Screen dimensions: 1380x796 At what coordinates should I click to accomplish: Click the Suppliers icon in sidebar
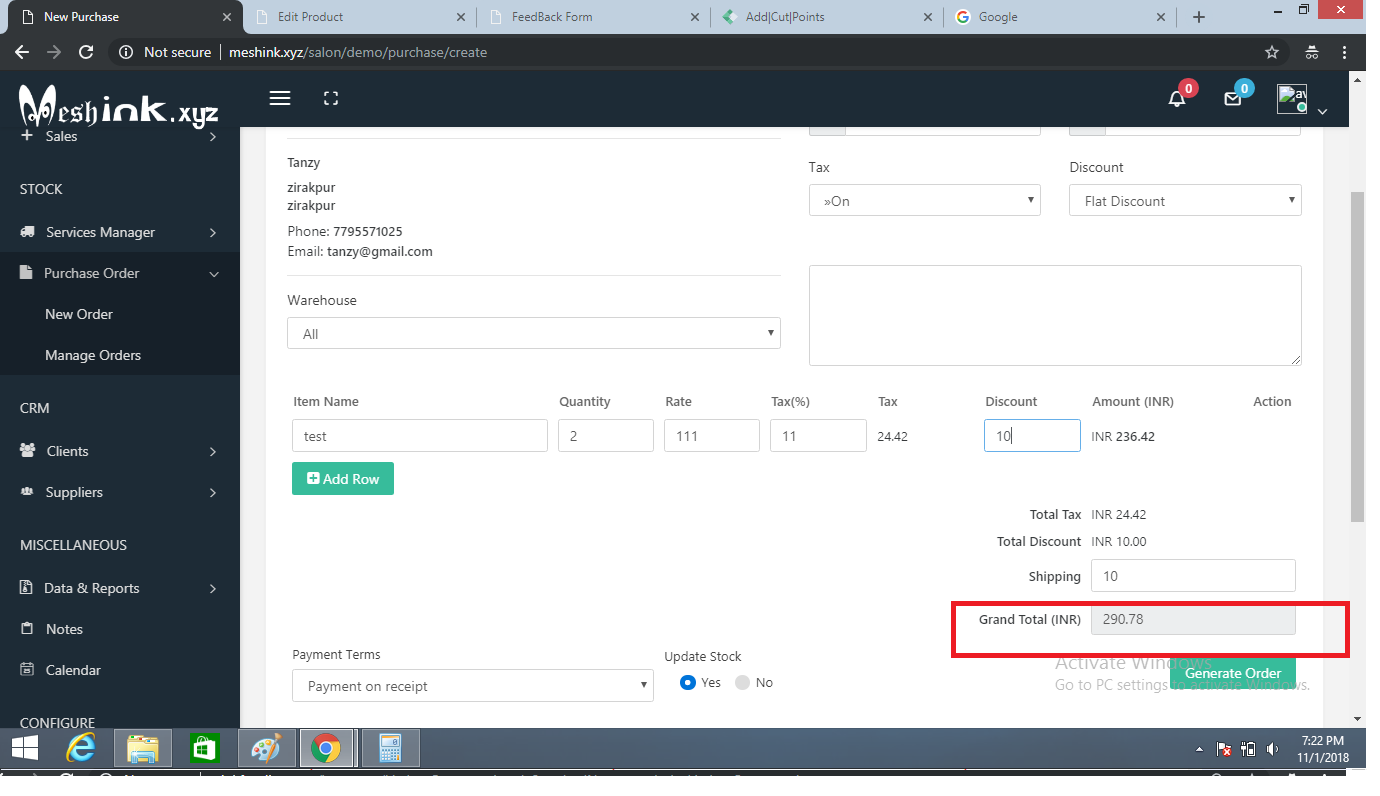[28, 492]
